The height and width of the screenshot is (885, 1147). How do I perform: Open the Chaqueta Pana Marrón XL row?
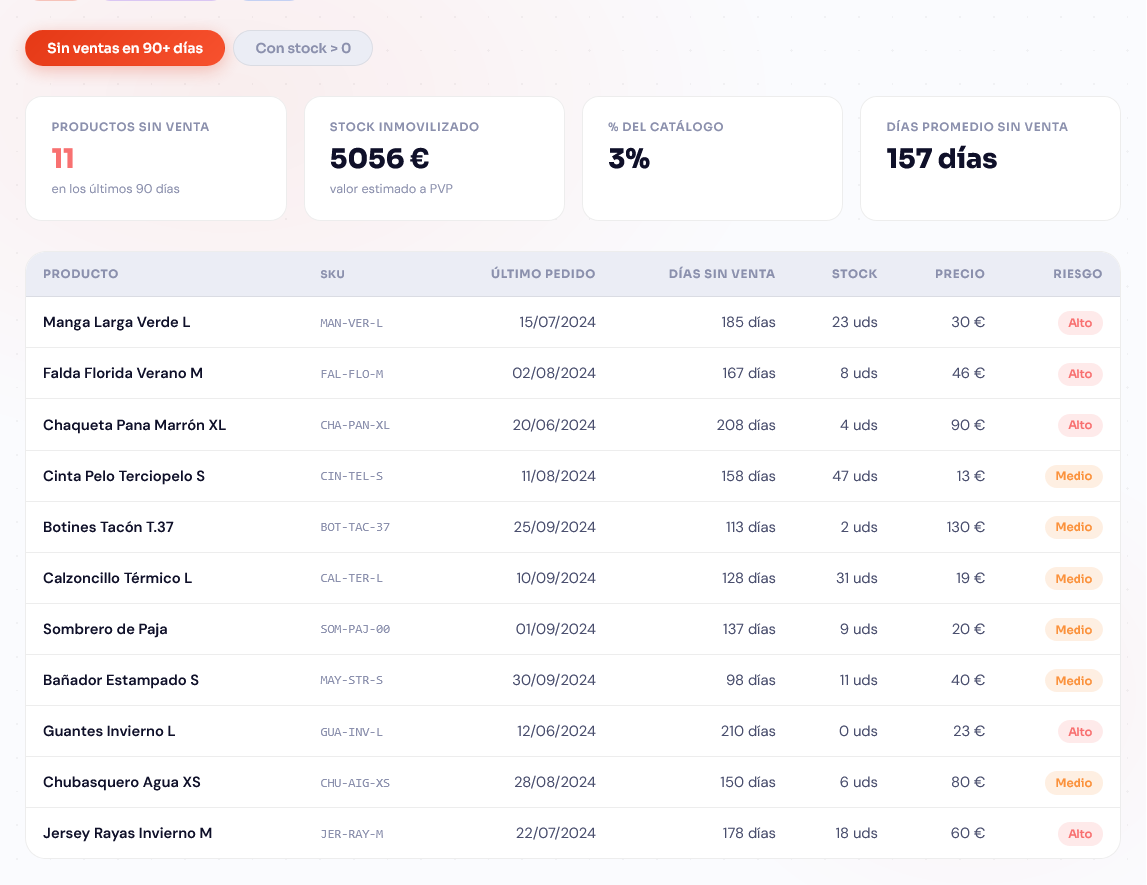[x=135, y=425]
